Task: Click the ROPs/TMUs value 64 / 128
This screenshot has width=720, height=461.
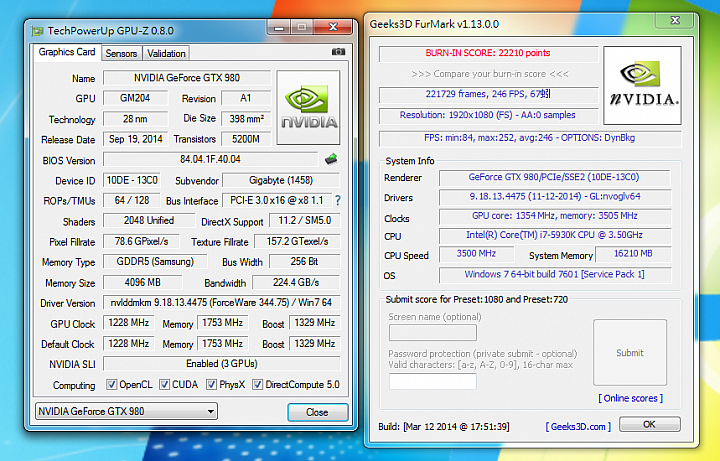Action: tap(132, 200)
